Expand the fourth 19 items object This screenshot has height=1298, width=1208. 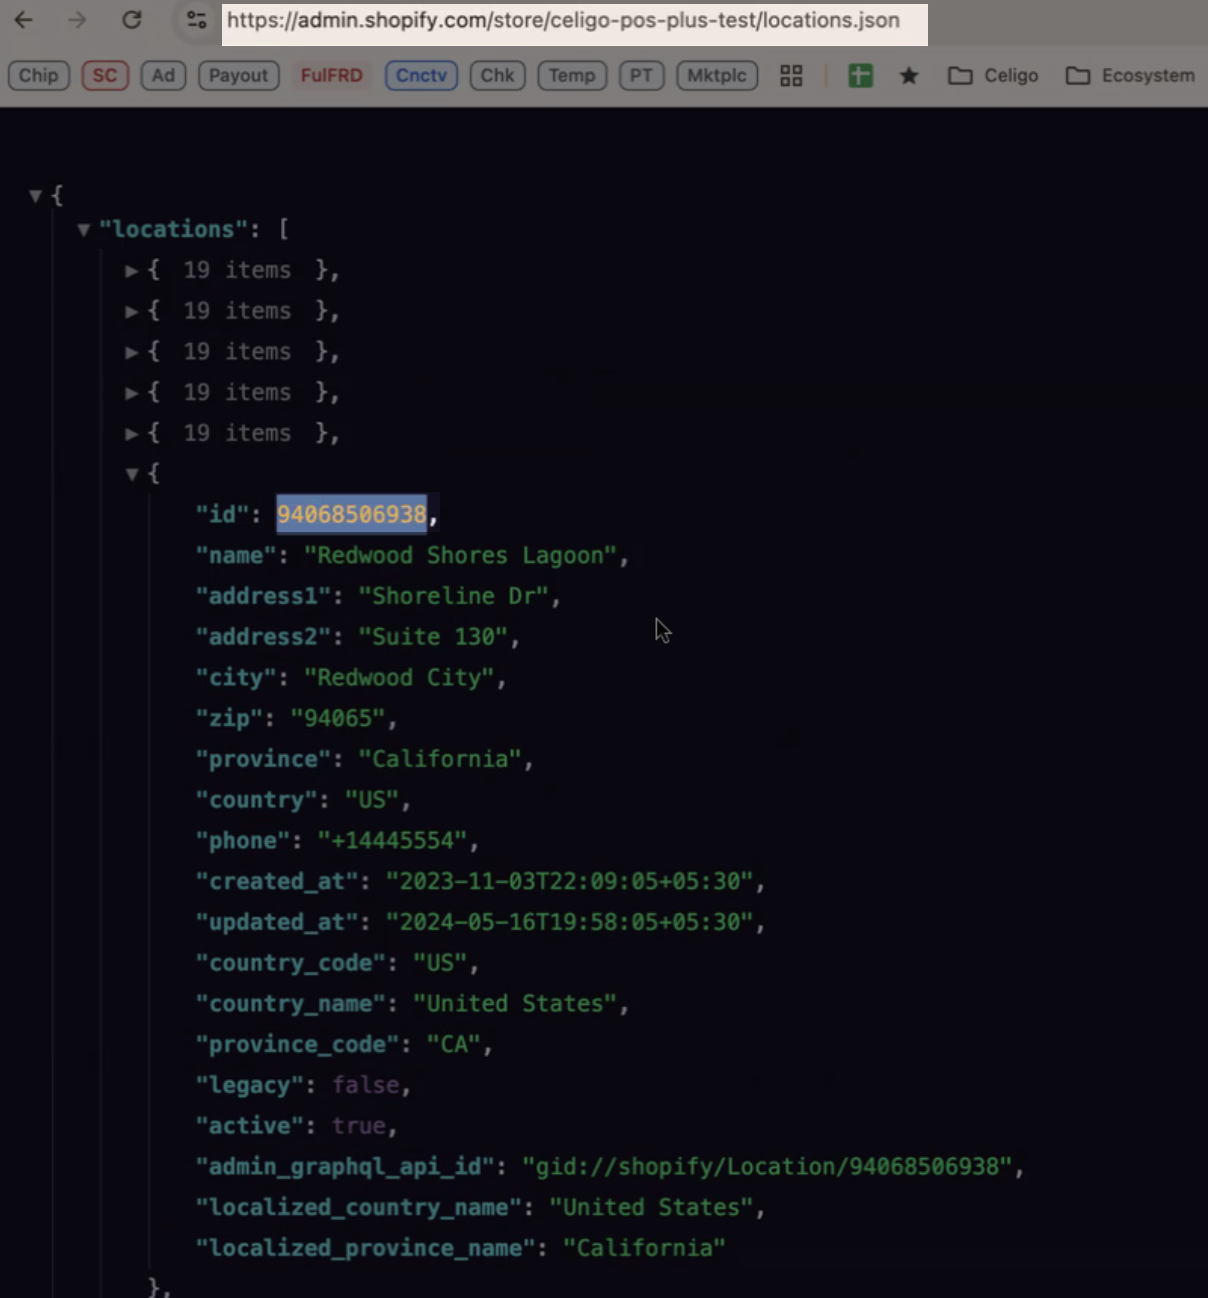tap(131, 393)
